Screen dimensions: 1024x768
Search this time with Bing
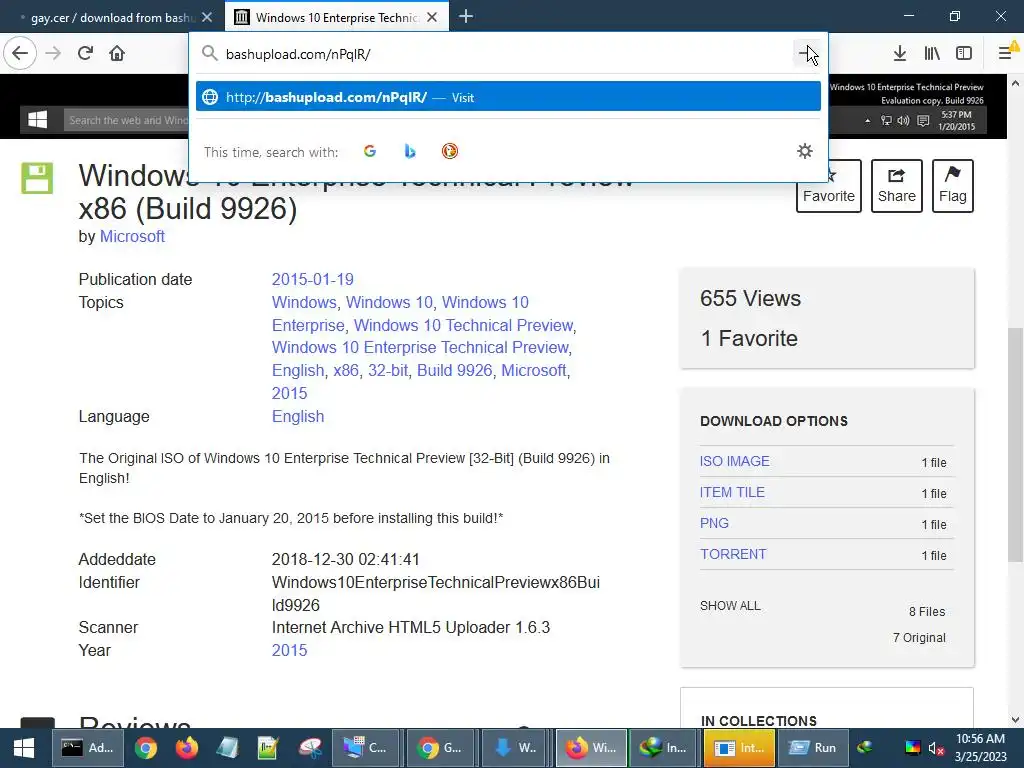point(409,152)
